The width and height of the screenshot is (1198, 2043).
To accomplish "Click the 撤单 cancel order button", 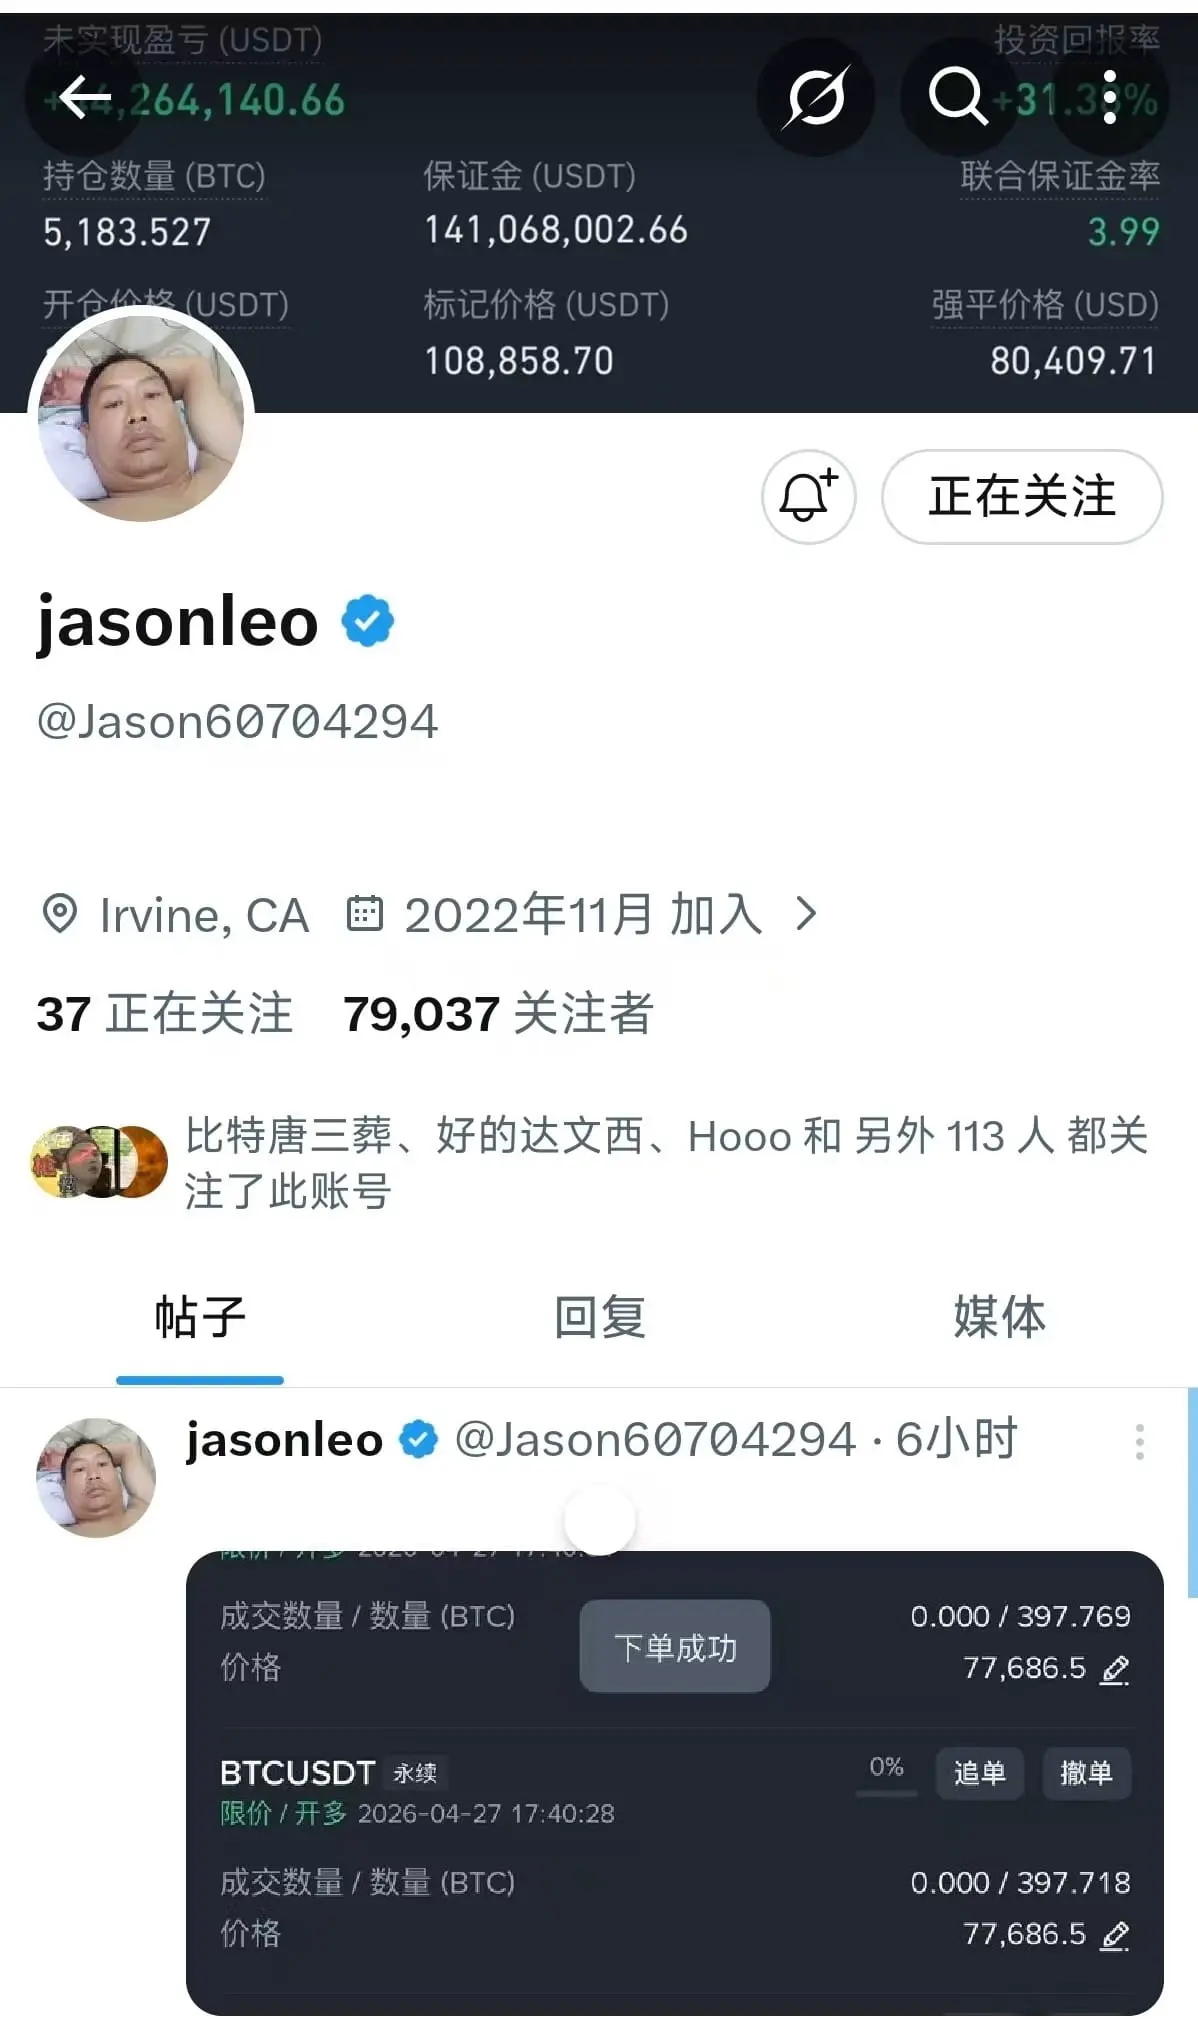I will pyautogui.click(x=1086, y=1773).
